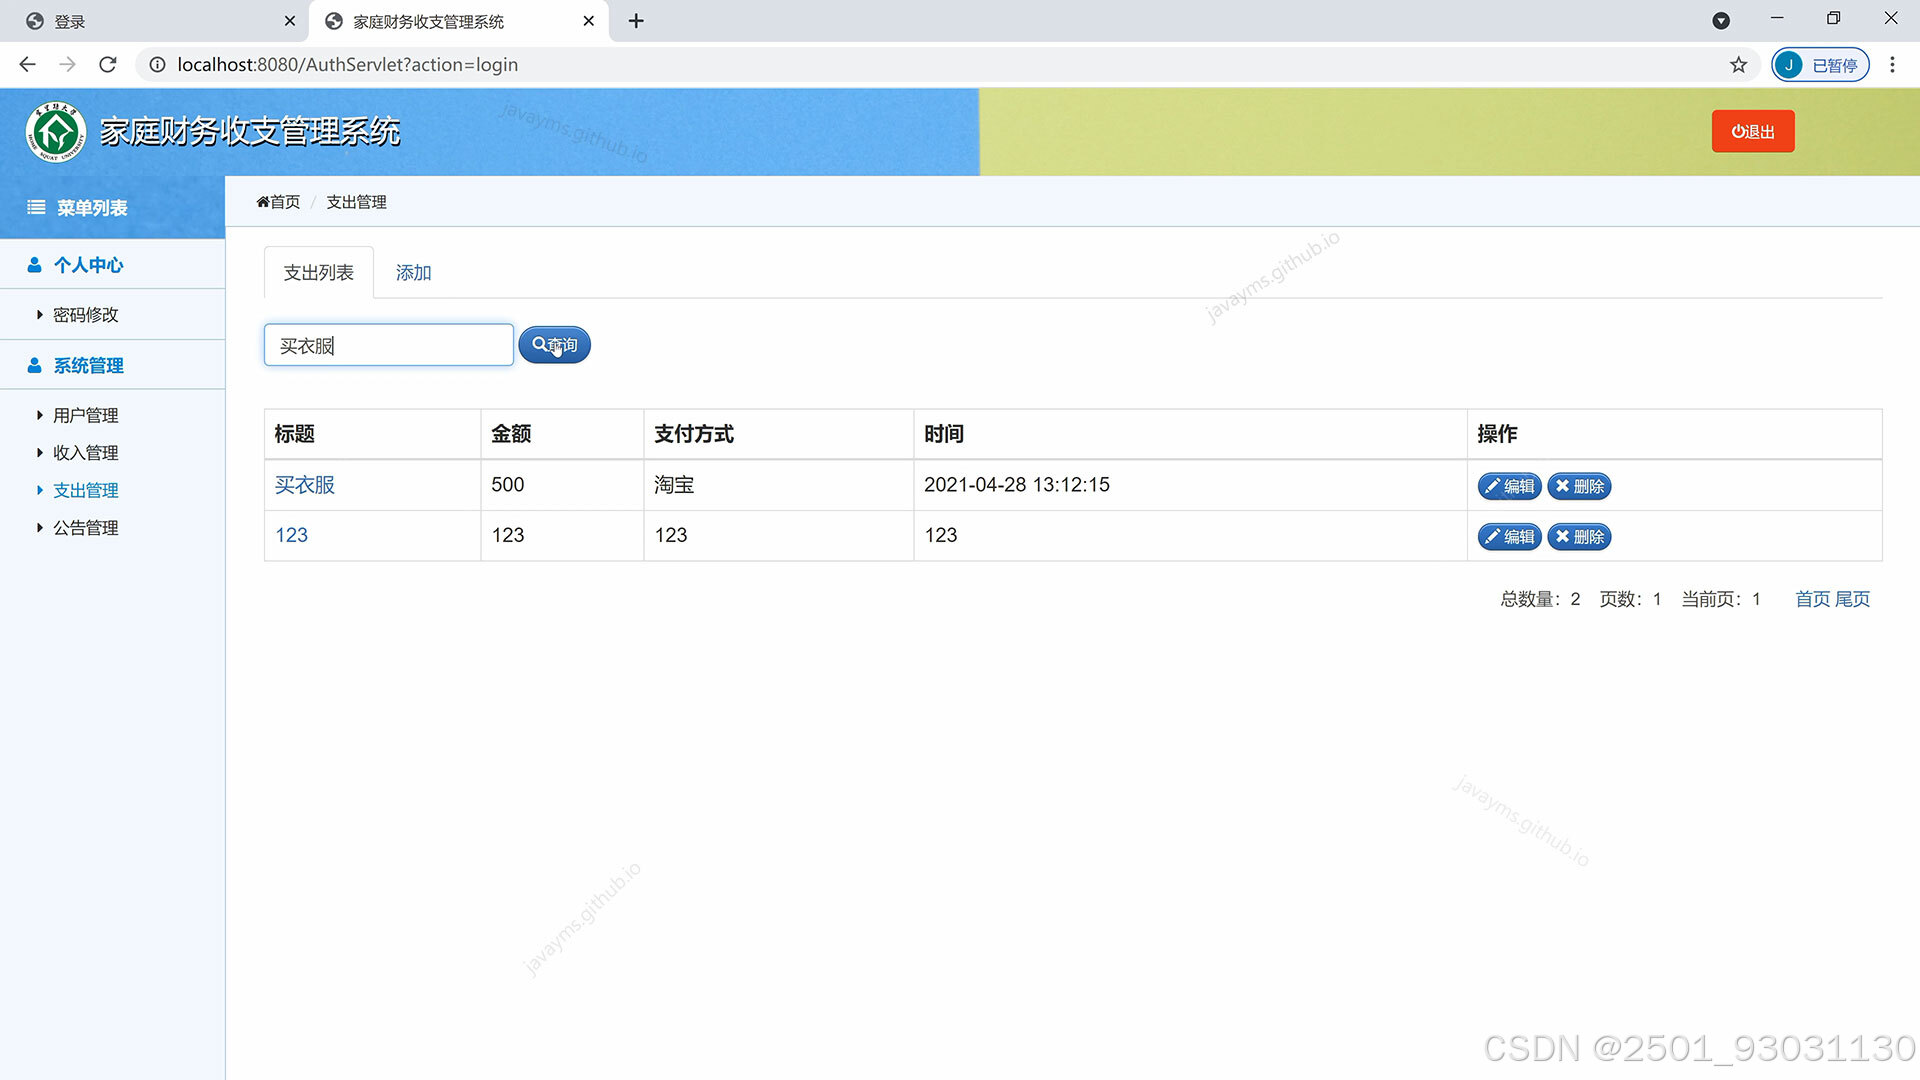This screenshot has height=1080, width=1920.
Task: Select the 支出列表 tab
Action: pos(318,272)
